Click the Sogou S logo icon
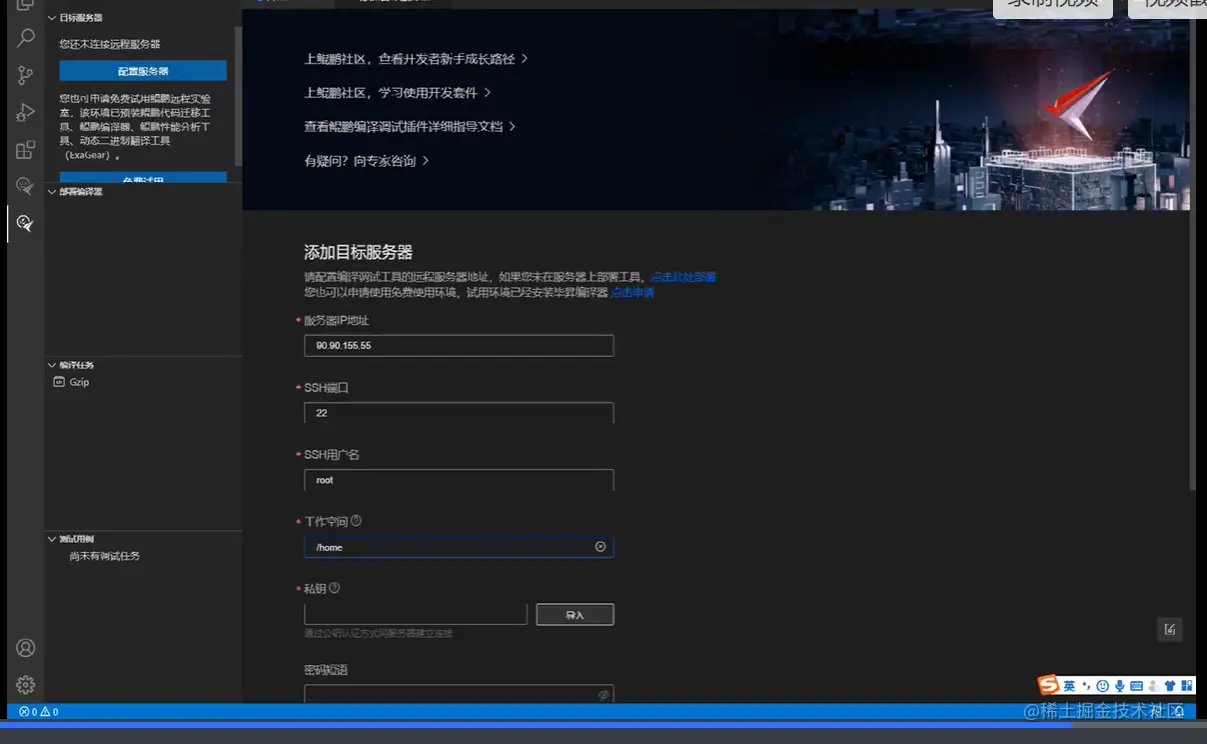 click(x=1048, y=685)
